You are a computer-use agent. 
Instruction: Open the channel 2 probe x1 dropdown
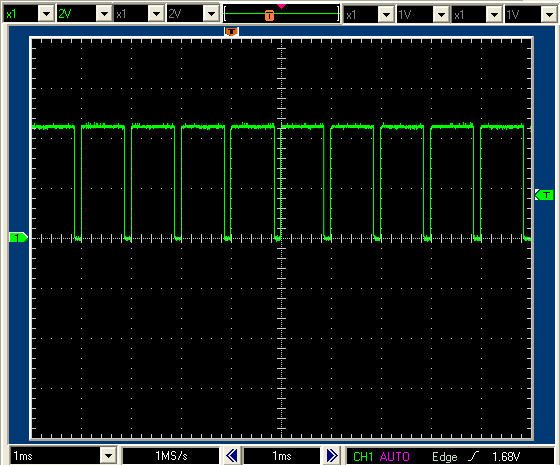tap(156, 14)
